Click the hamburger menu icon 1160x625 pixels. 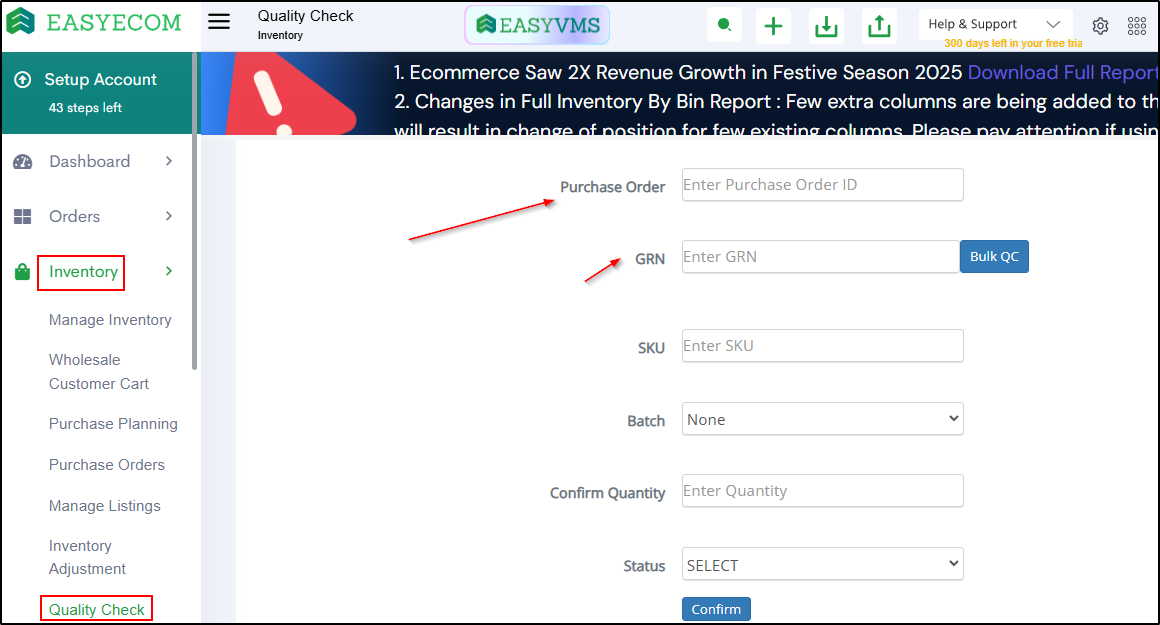click(219, 23)
